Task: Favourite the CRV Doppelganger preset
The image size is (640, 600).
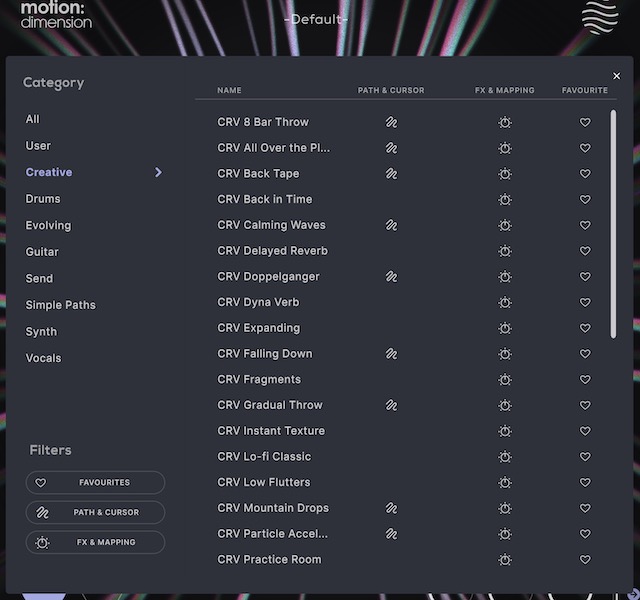Action: pos(585,277)
